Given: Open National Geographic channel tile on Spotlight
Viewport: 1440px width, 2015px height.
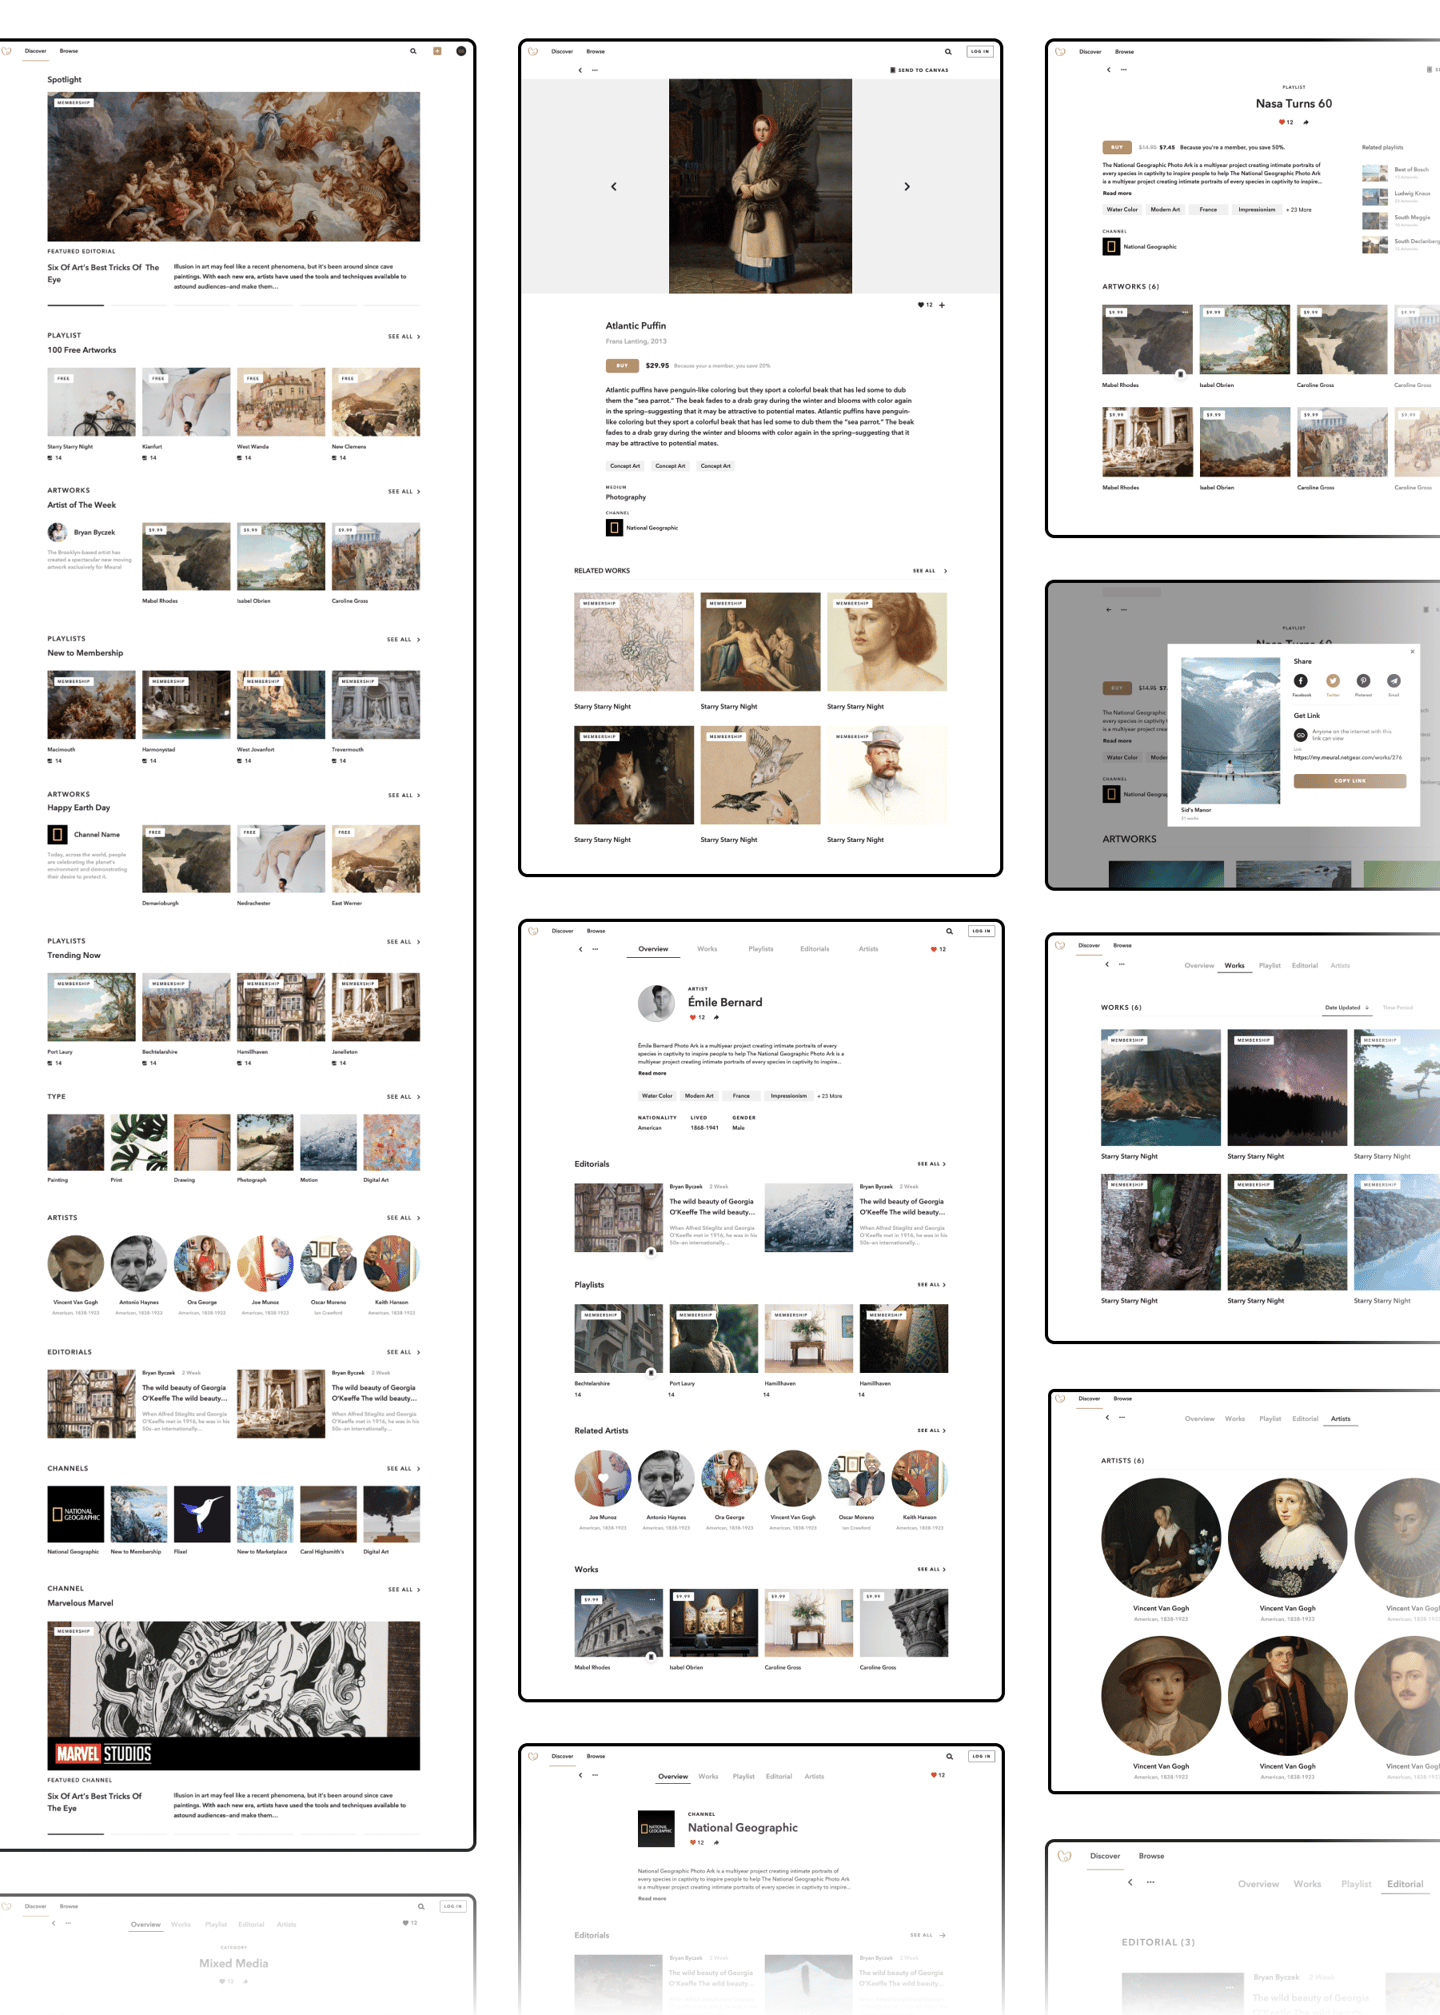Looking at the screenshot, I should coord(76,1514).
